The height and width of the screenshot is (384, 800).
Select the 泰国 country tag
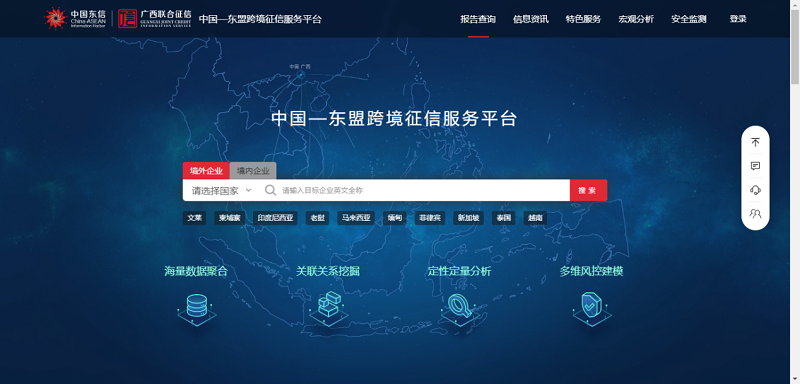[x=504, y=218]
